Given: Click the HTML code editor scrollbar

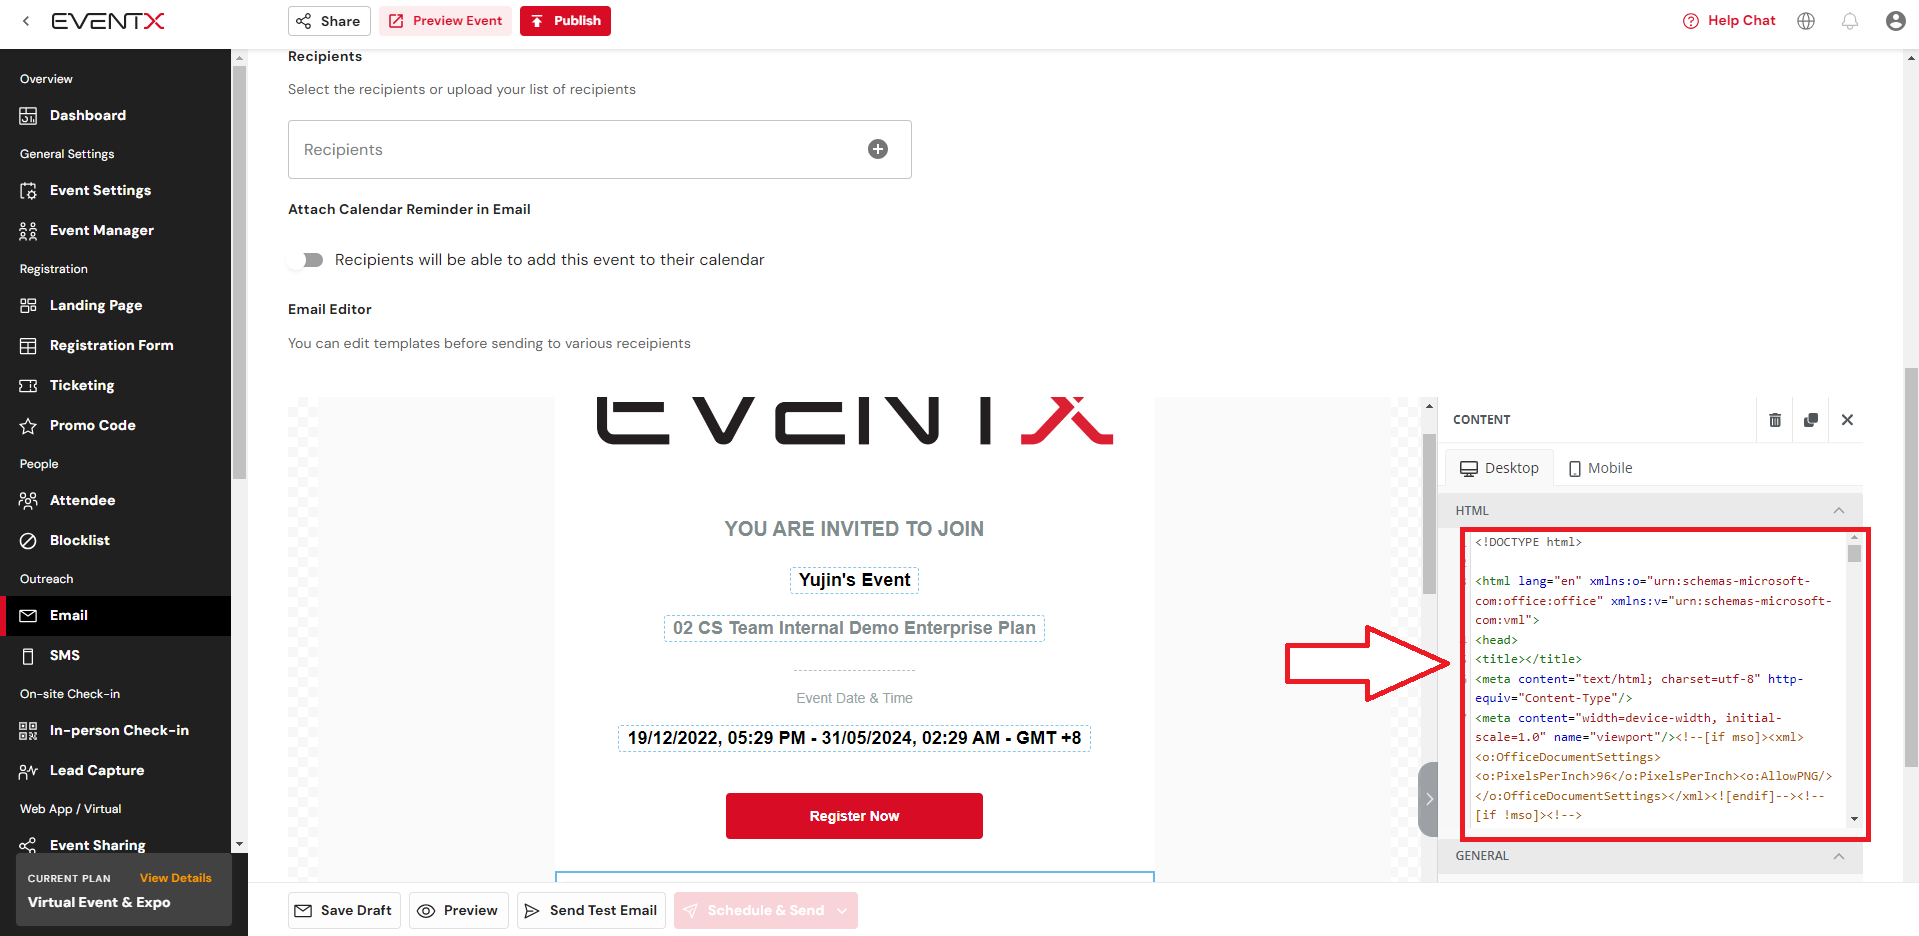Looking at the screenshot, I should [1854, 680].
